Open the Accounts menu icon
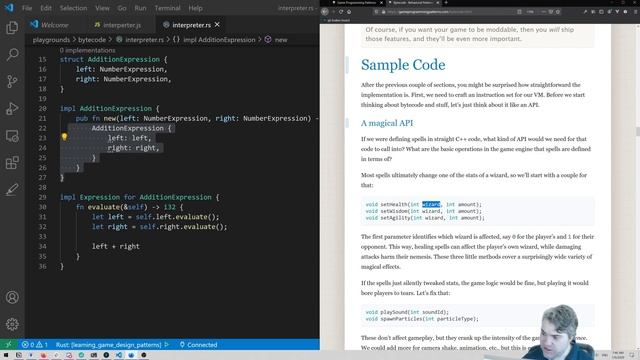 click(12, 297)
